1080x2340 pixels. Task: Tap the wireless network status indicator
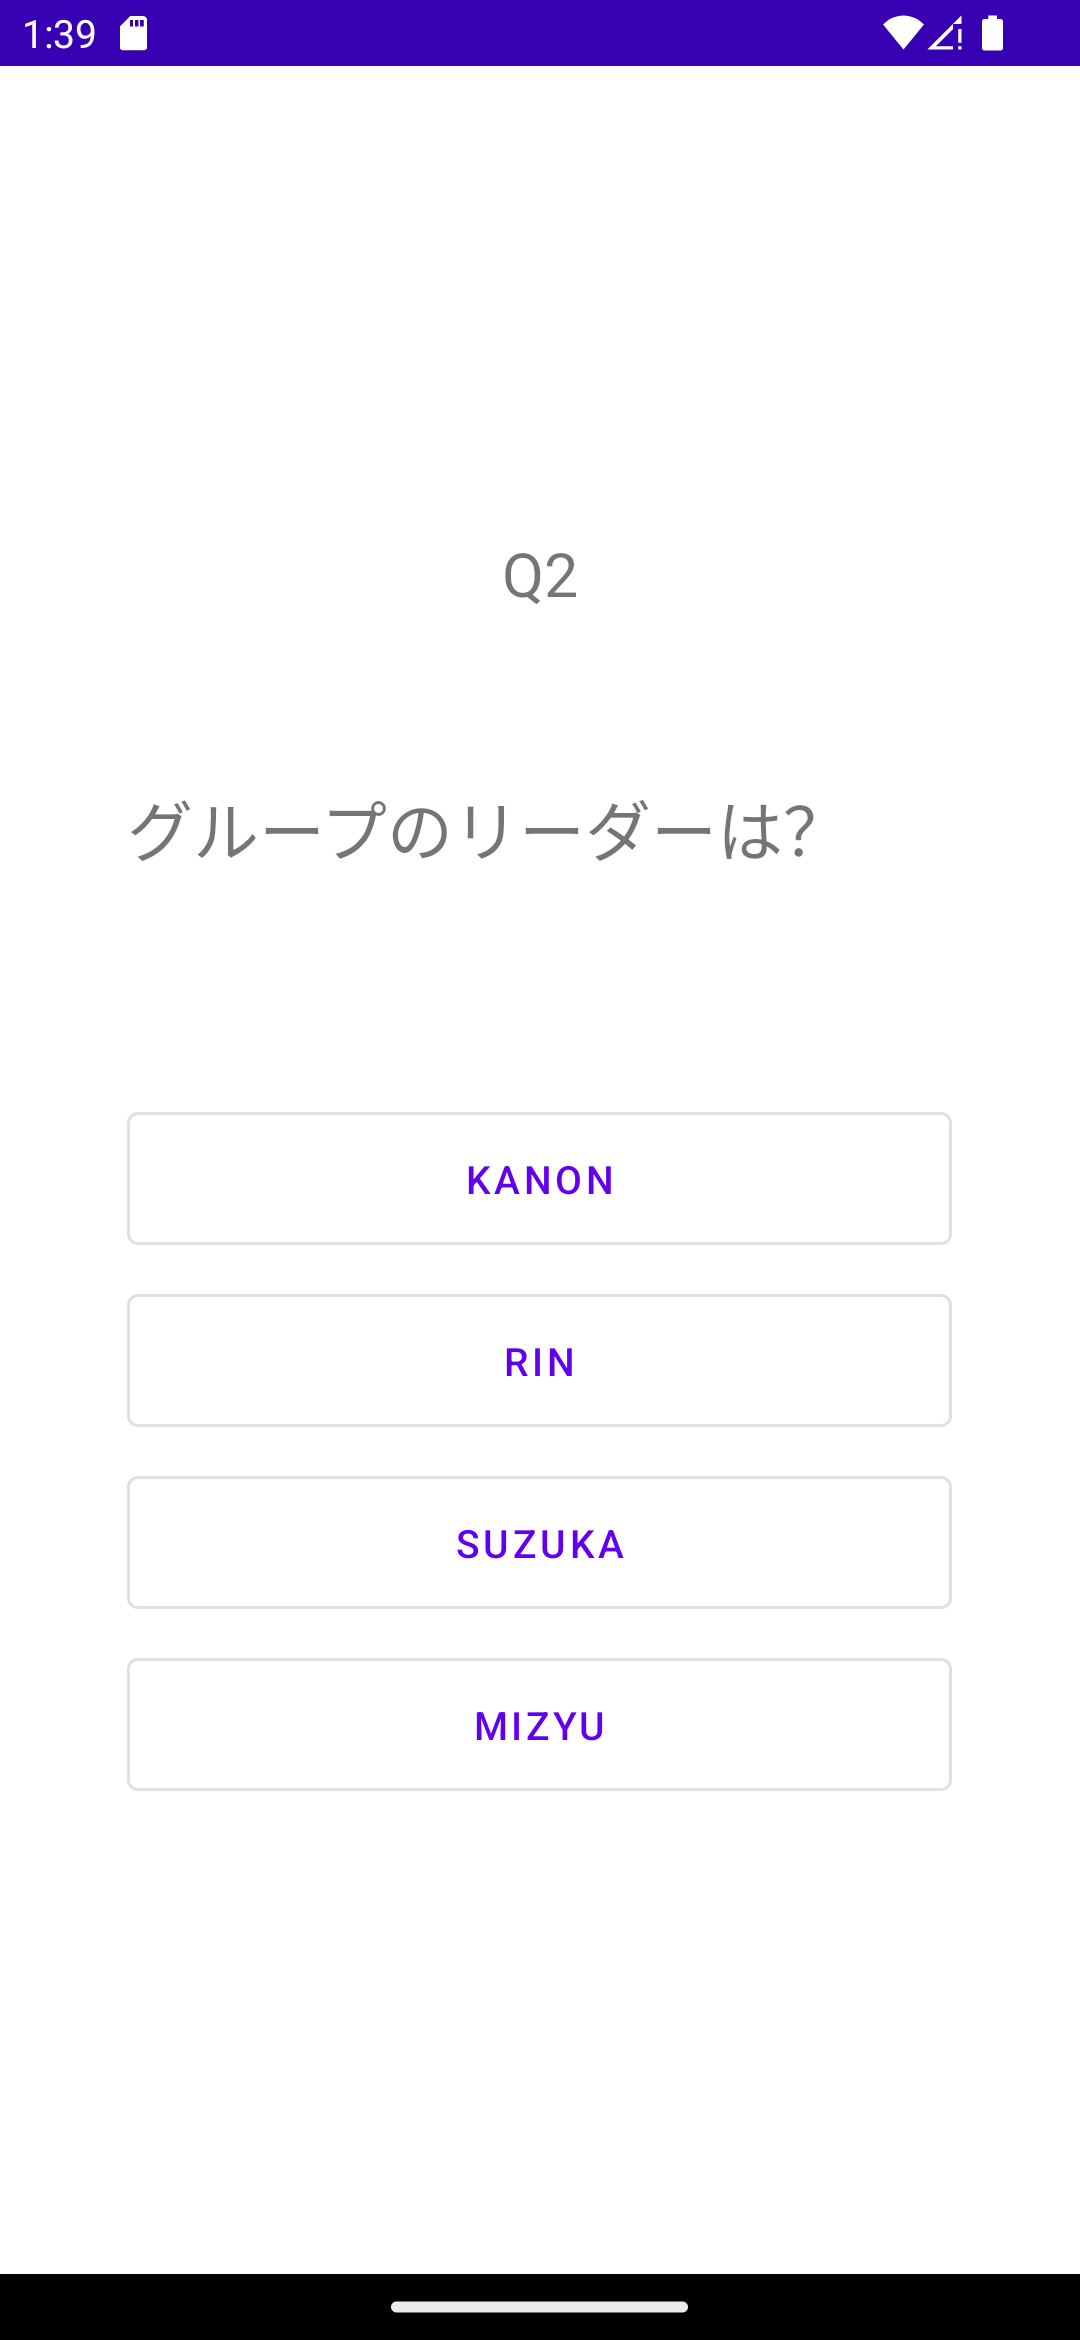[x=902, y=33]
